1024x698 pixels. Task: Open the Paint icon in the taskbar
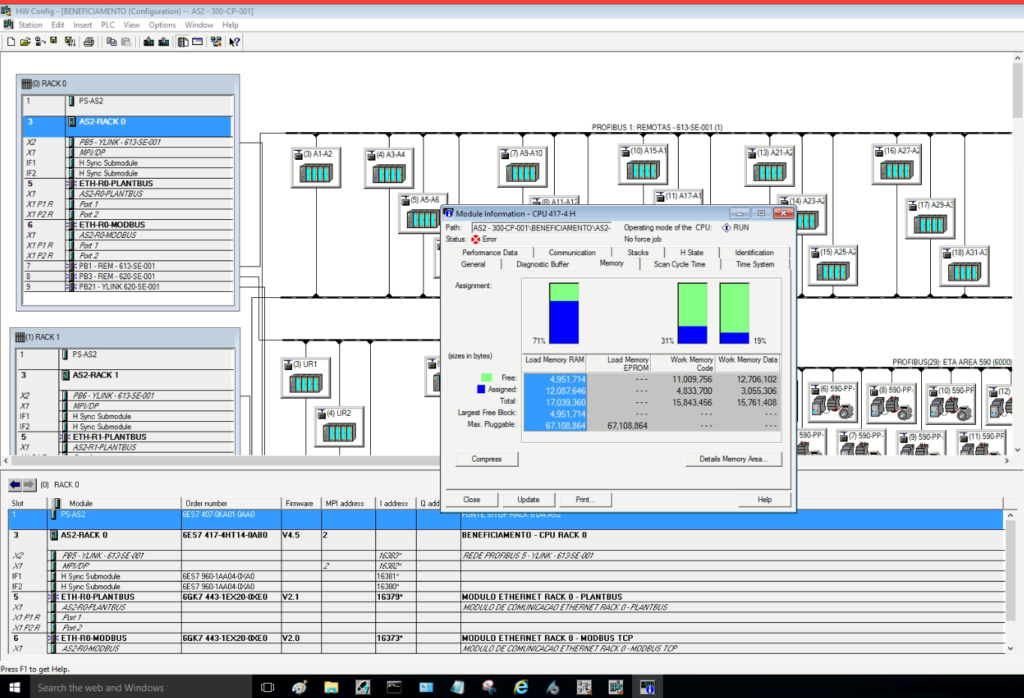pos(299,687)
